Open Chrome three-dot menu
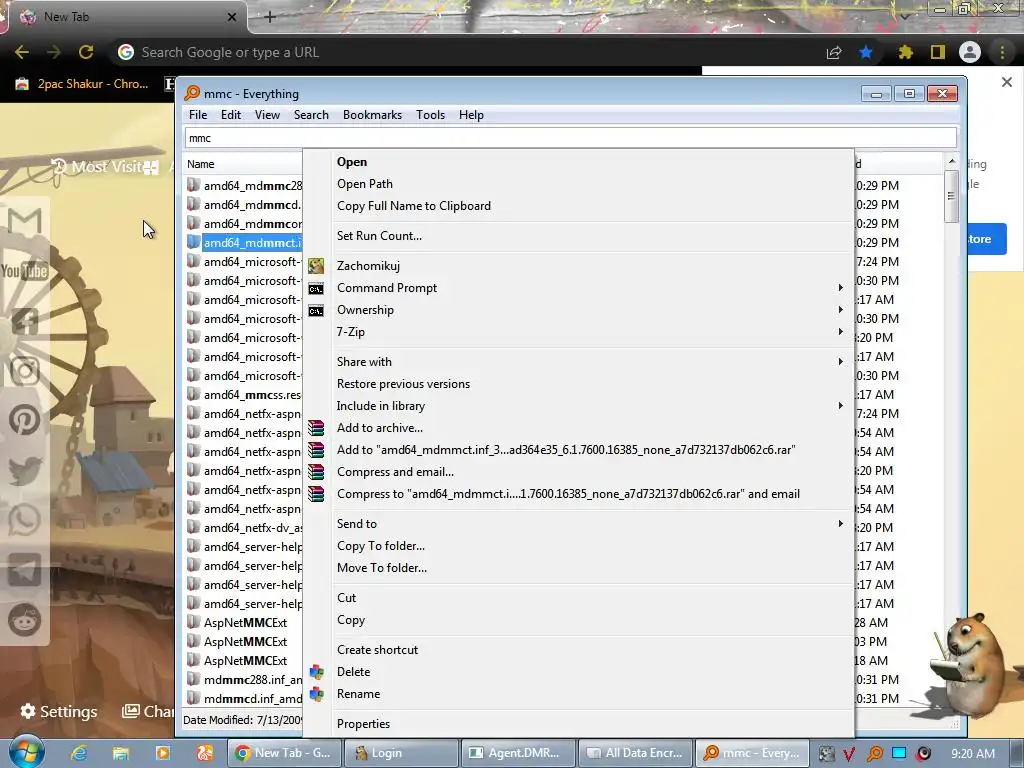 1002,52
